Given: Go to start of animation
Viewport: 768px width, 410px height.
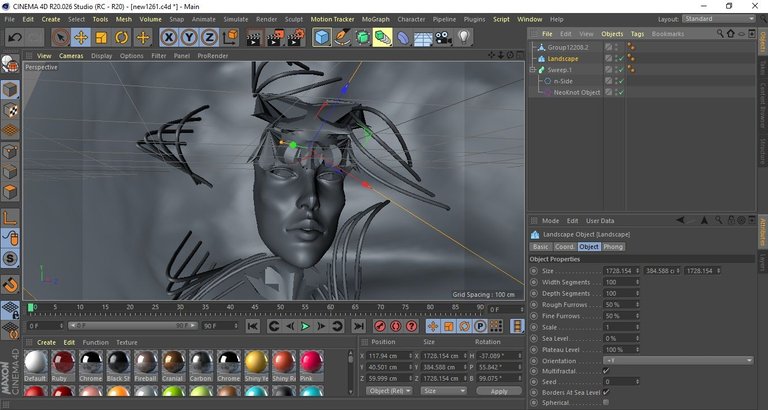Looking at the screenshot, I should coord(253,326).
